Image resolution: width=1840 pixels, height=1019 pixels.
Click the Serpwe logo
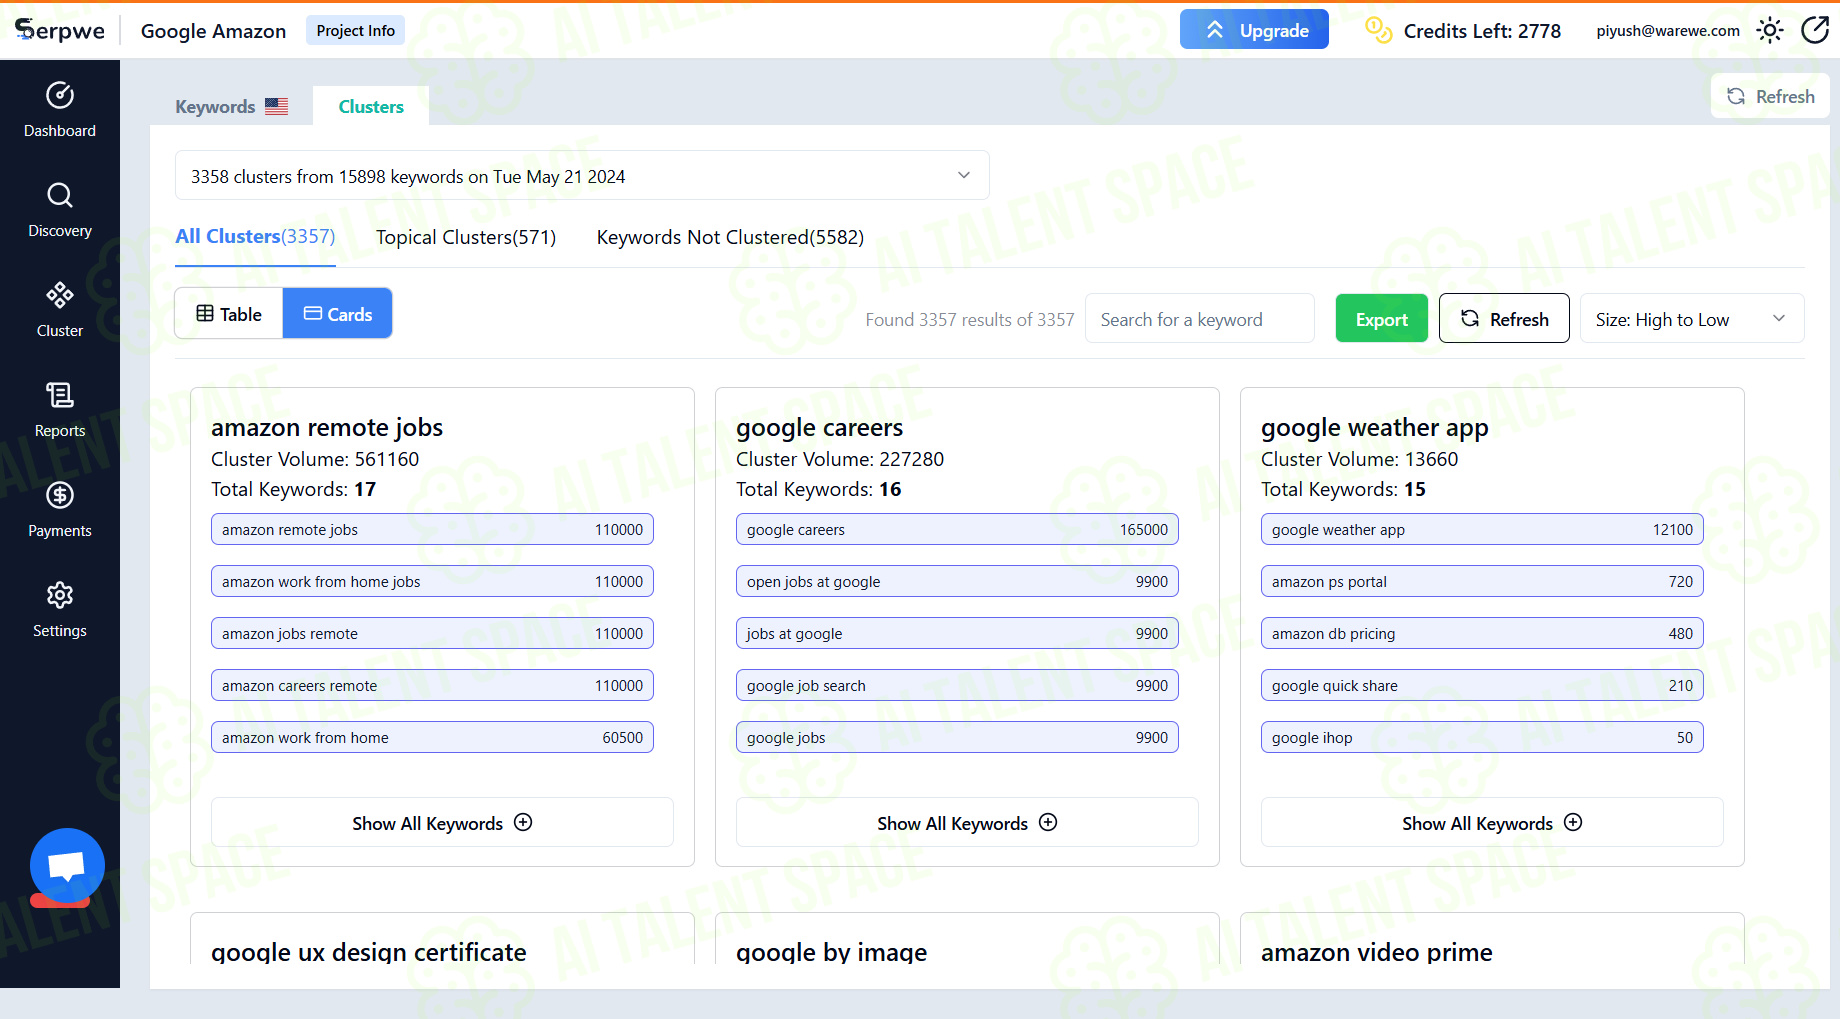coord(60,30)
